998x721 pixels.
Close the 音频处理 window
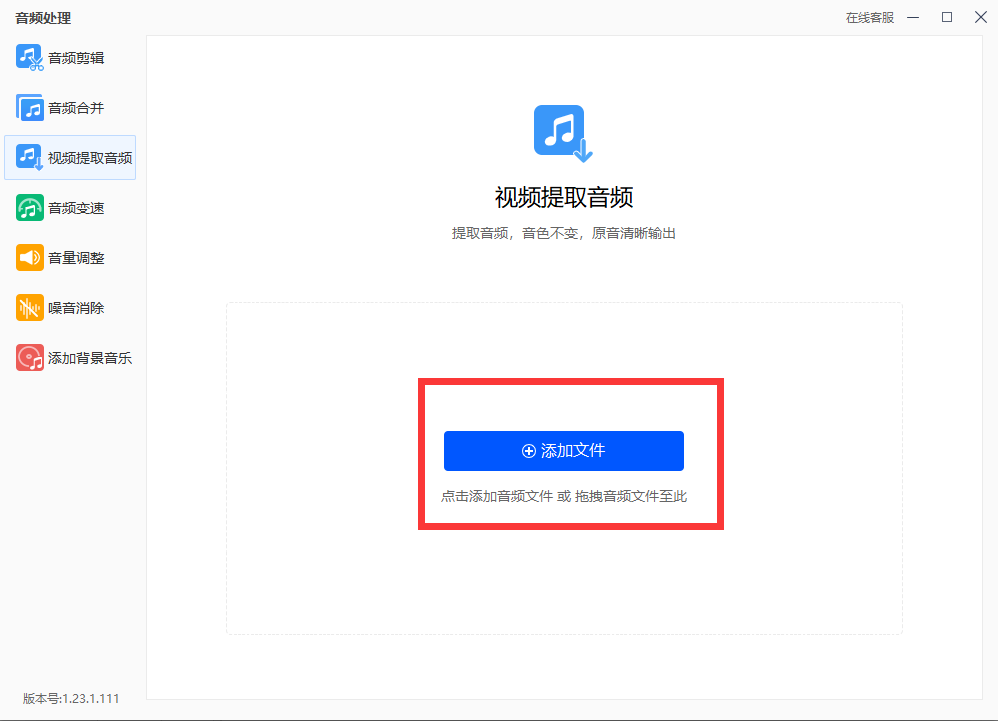pos(981,17)
